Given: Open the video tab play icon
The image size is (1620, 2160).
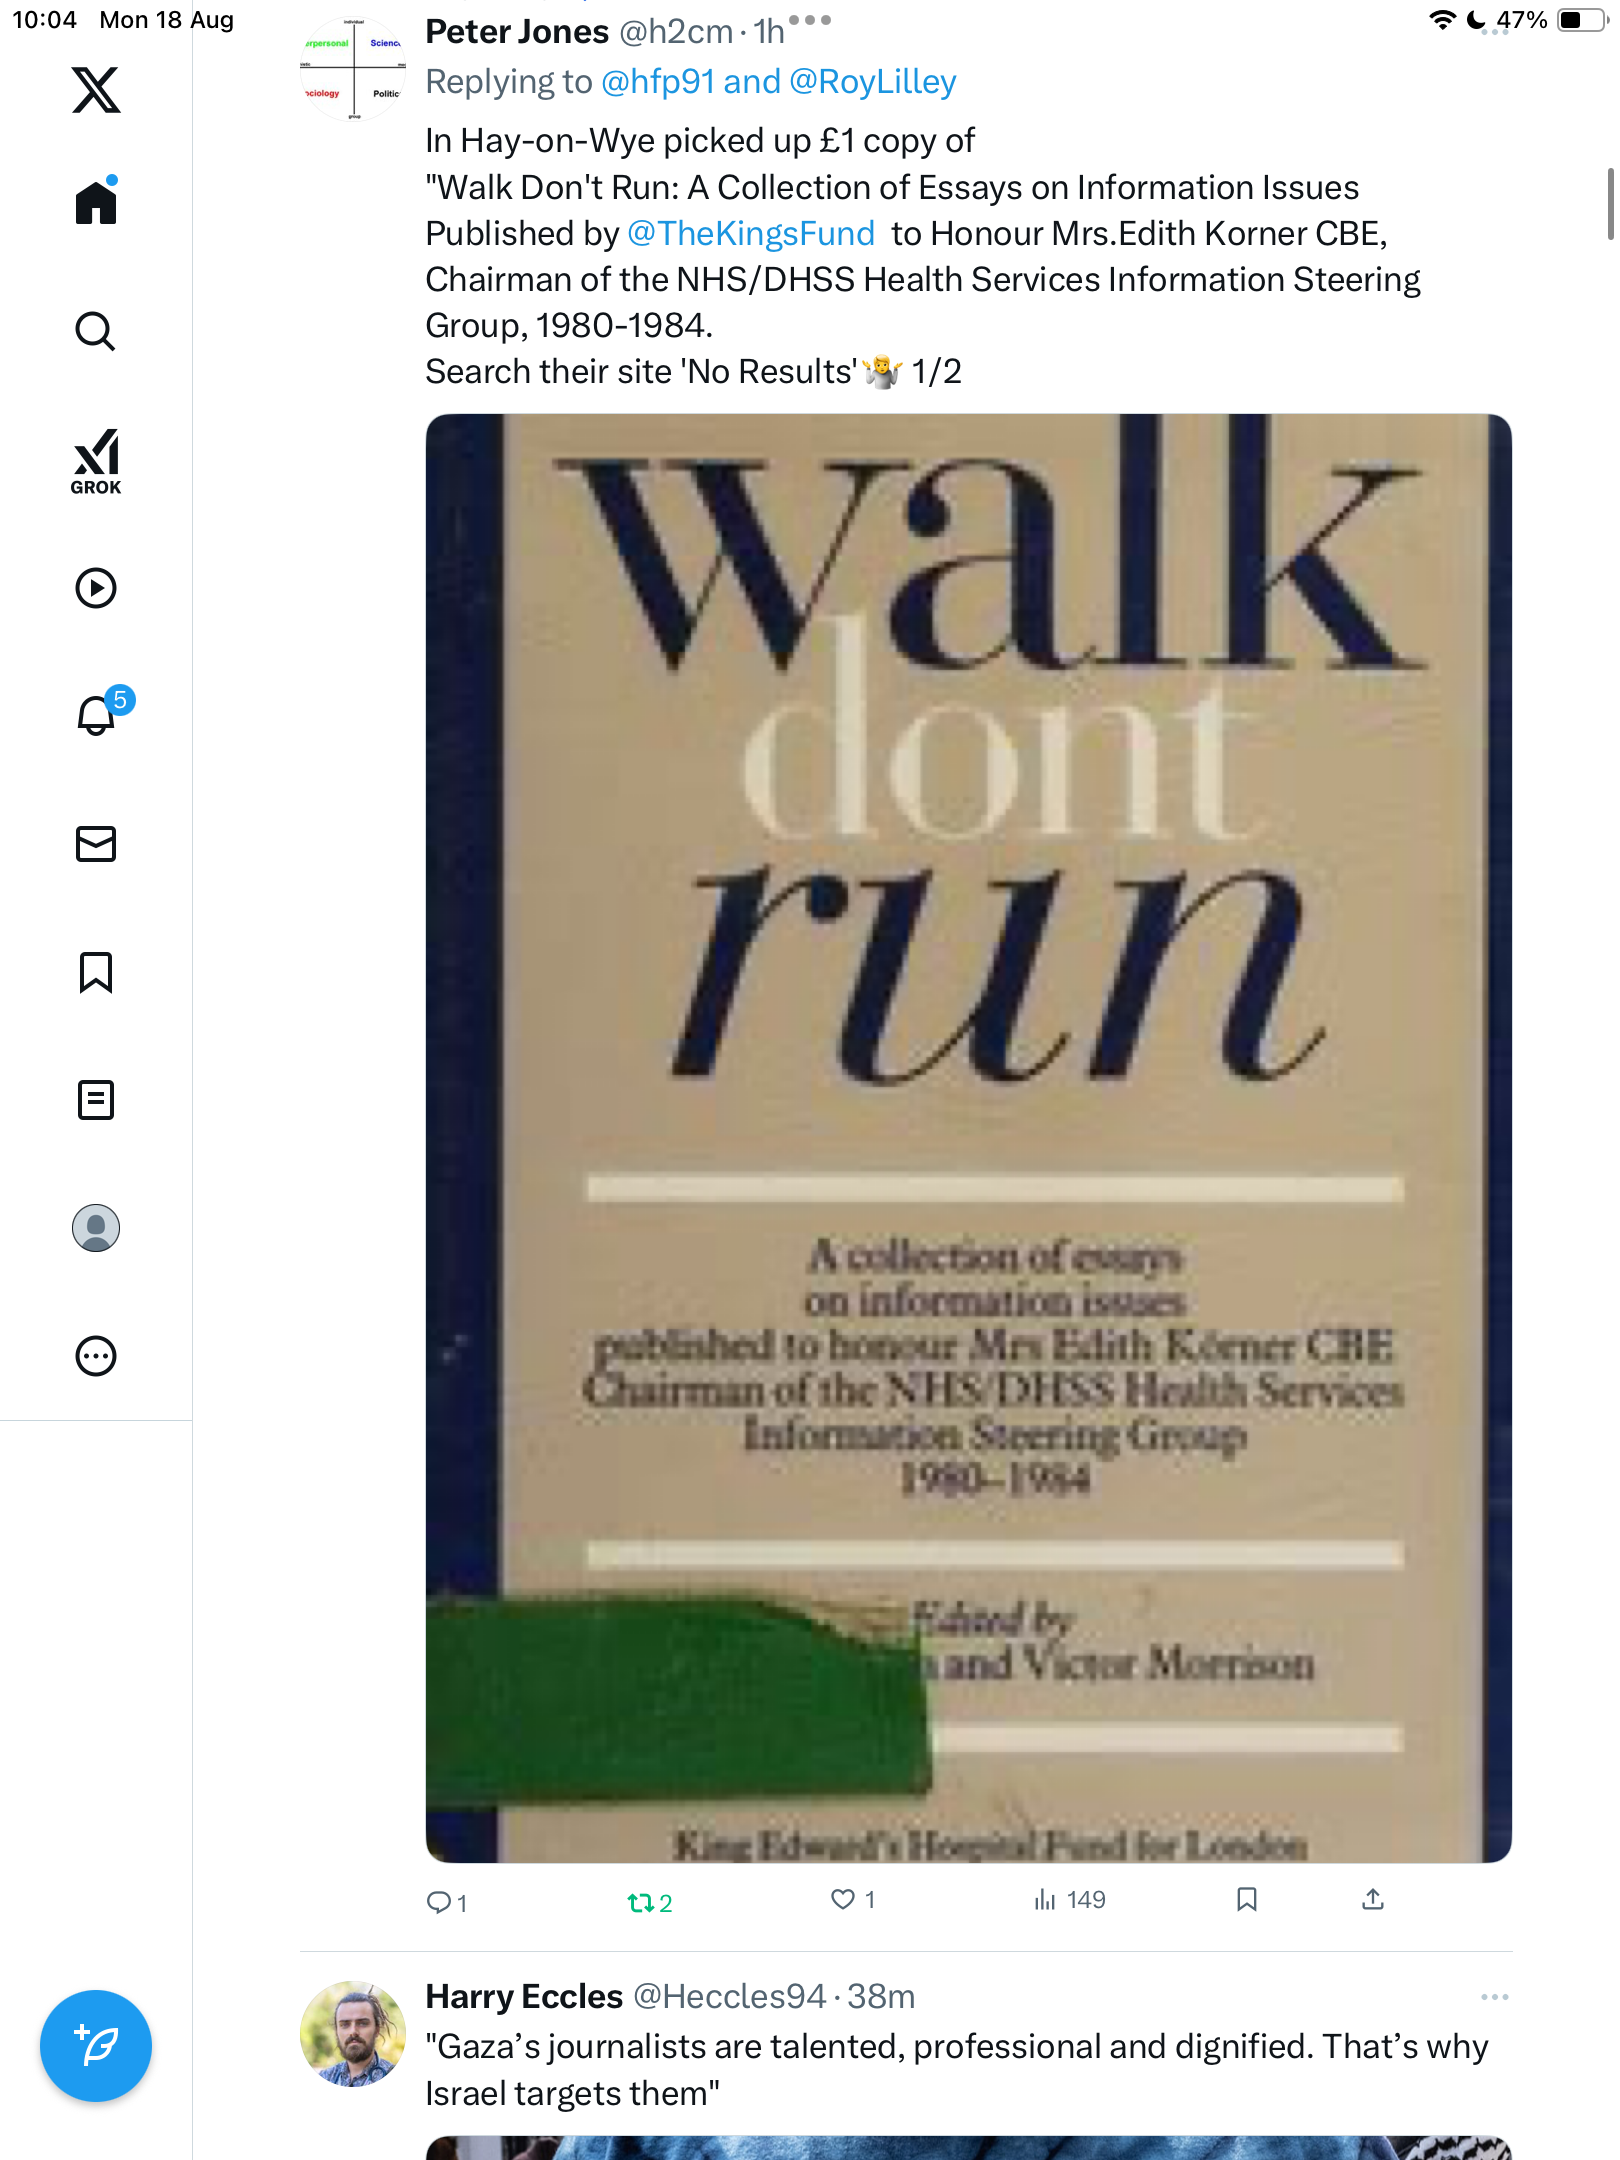Looking at the screenshot, I should (x=96, y=588).
